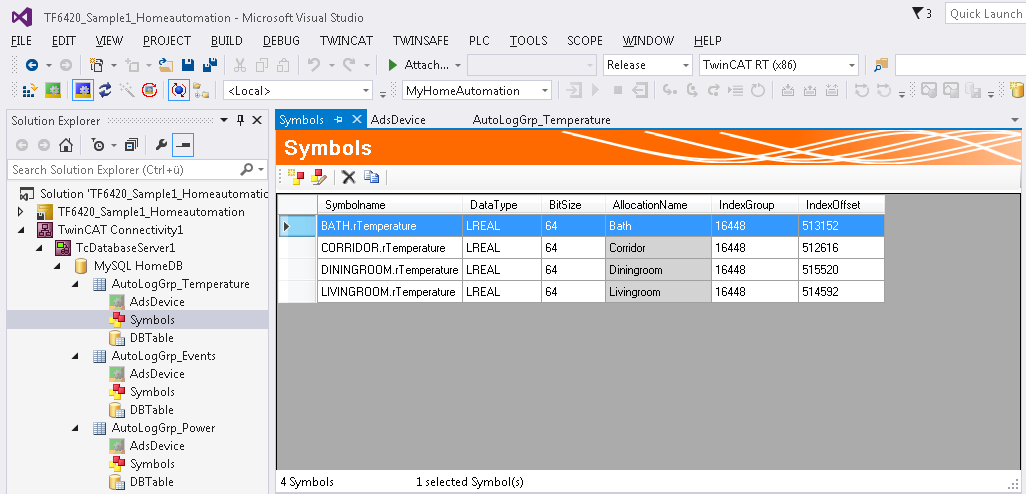Open the MyHomeAutomation project dropdown
Image resolution: width=1026 pixels, height=494 pixels.
point(545,91)
